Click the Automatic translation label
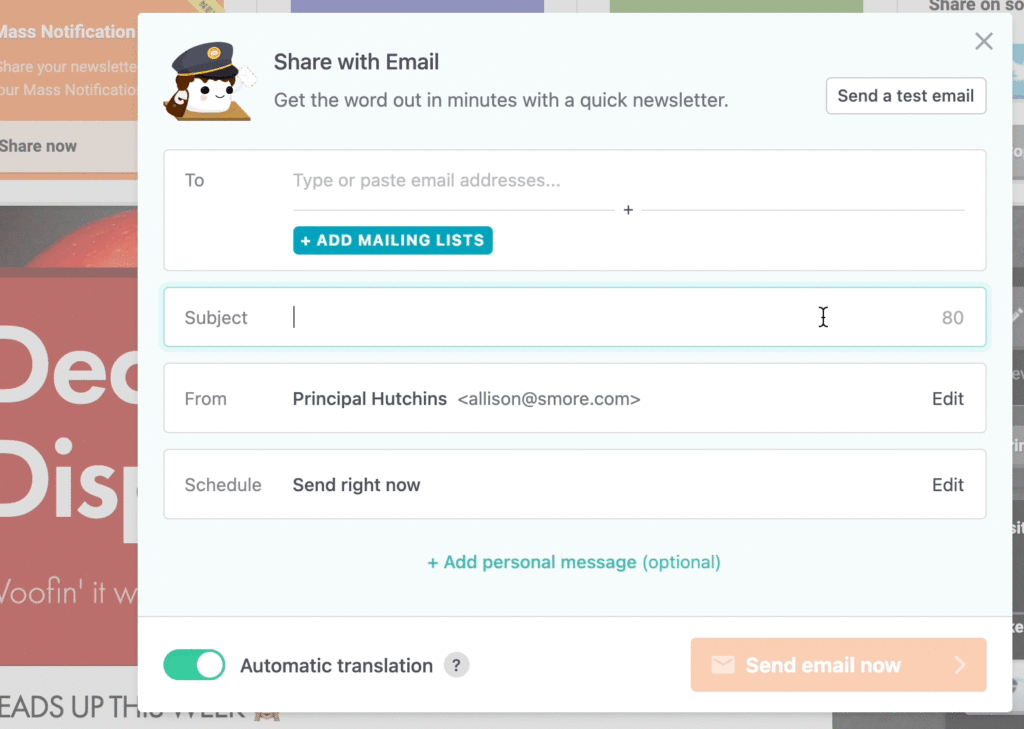 click(x=336, y=666)
